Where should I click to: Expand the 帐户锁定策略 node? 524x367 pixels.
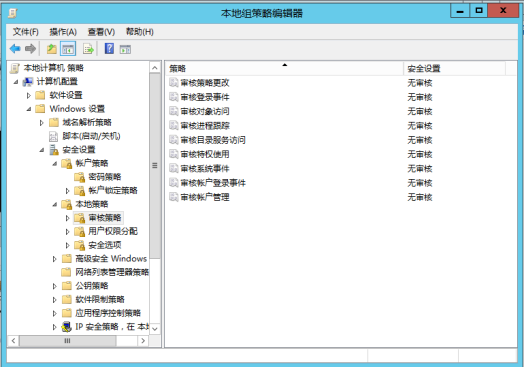pos(68,191)
